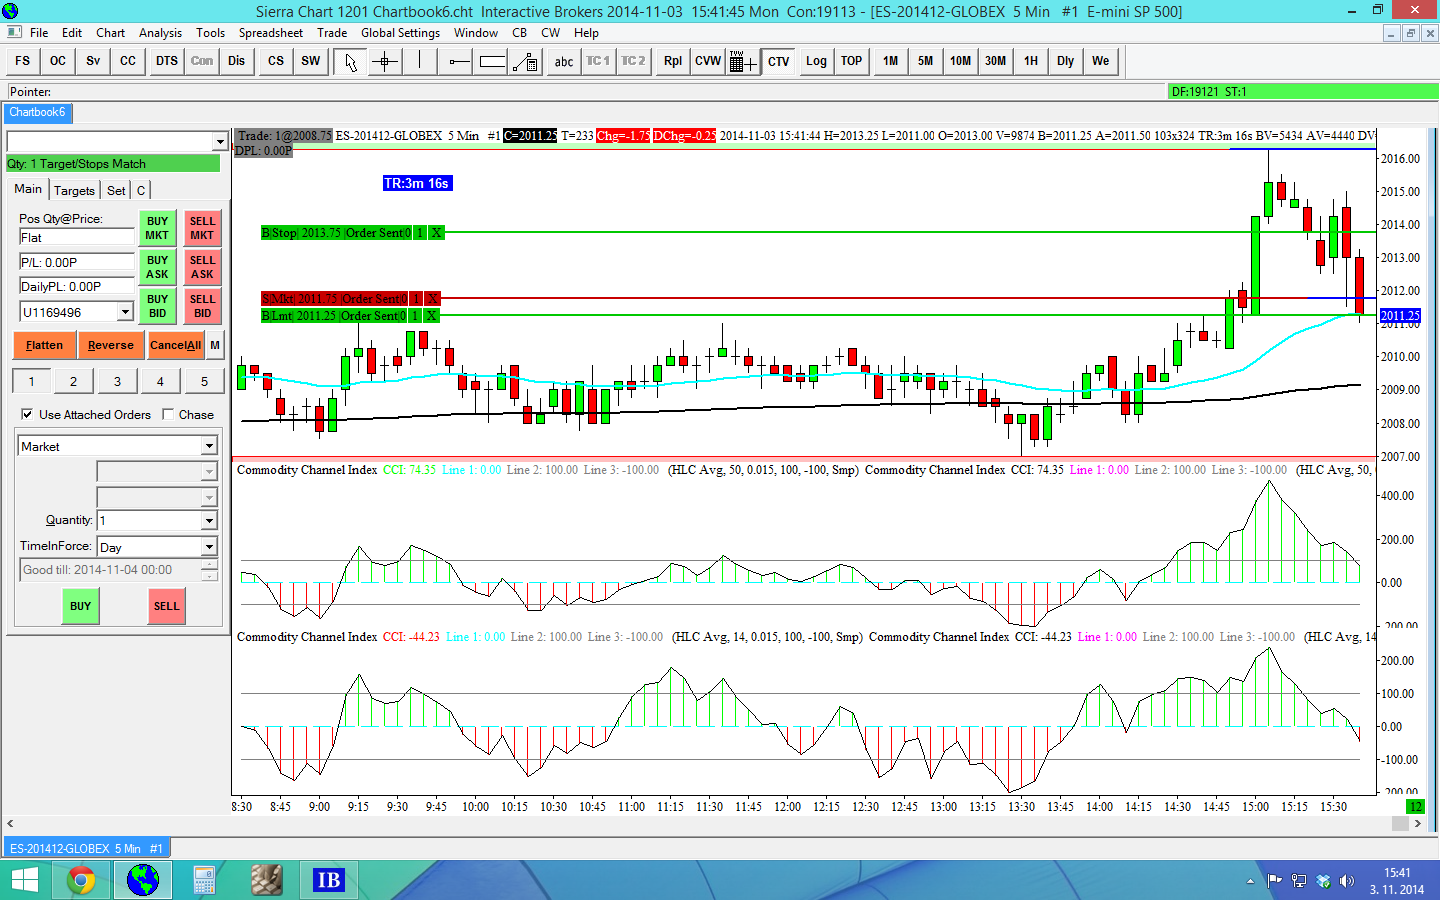Click the FS toolbar button
Viewport: 1440px width, 900px height.
pos(22,61)
